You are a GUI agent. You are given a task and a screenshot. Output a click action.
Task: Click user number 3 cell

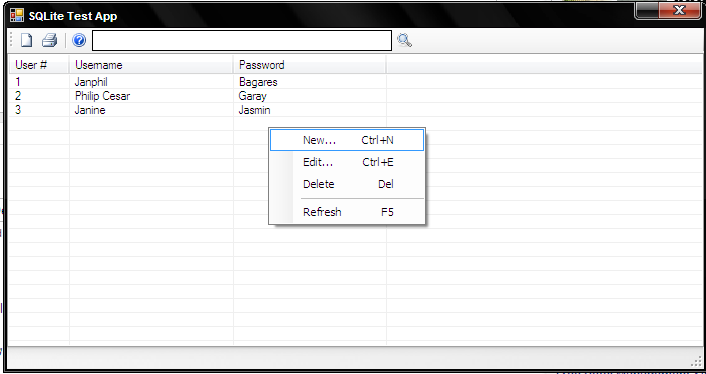18,110
